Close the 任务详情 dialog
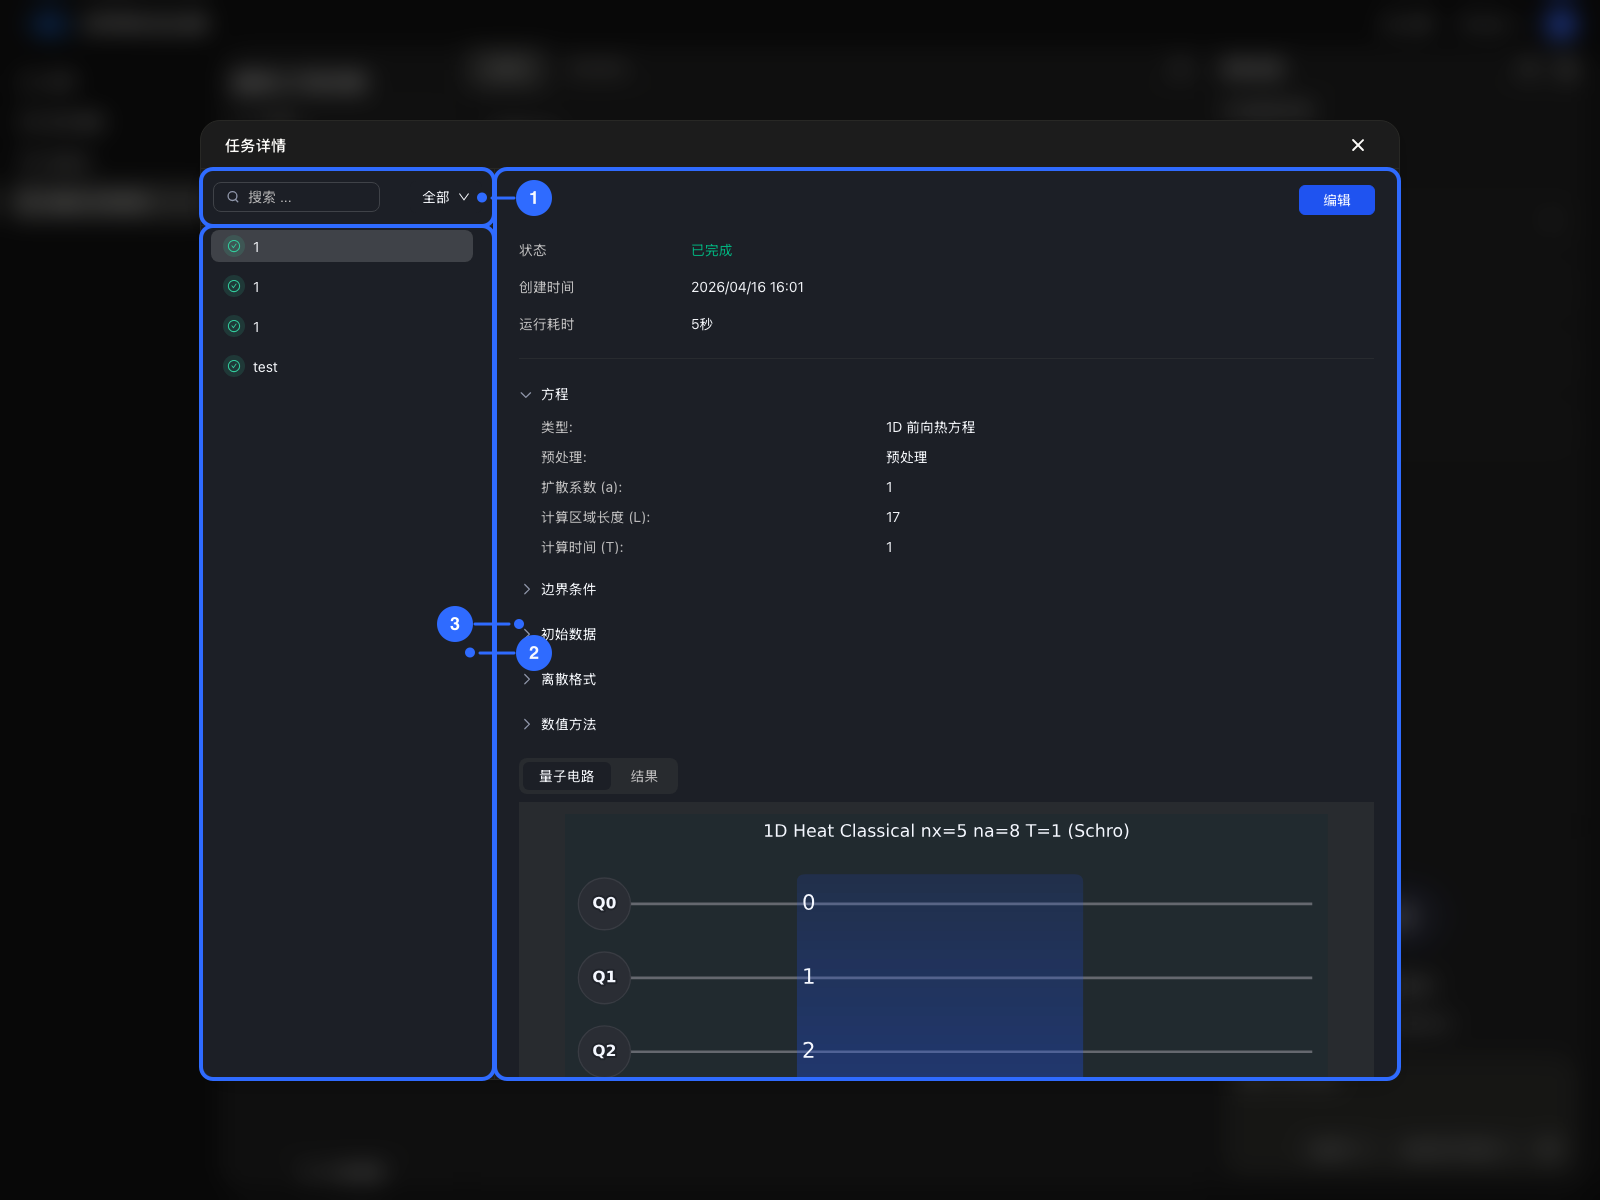Image resolution: width=1600 pixels, height=1200 pixels. coord(1357,145)
